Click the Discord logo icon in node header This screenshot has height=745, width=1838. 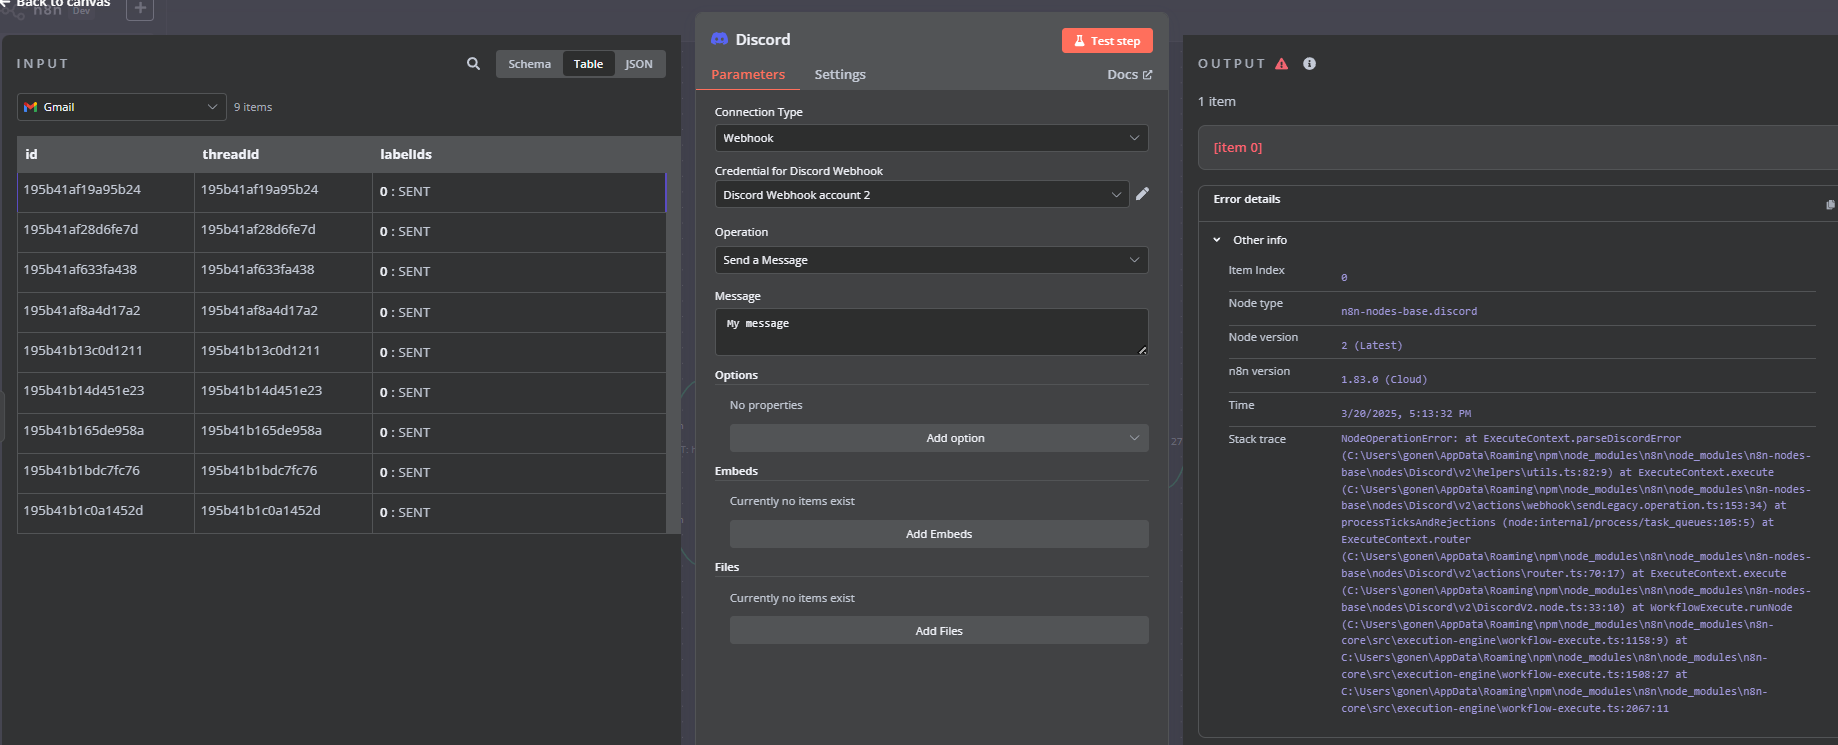pyautogui.click(x=719, y=39)
